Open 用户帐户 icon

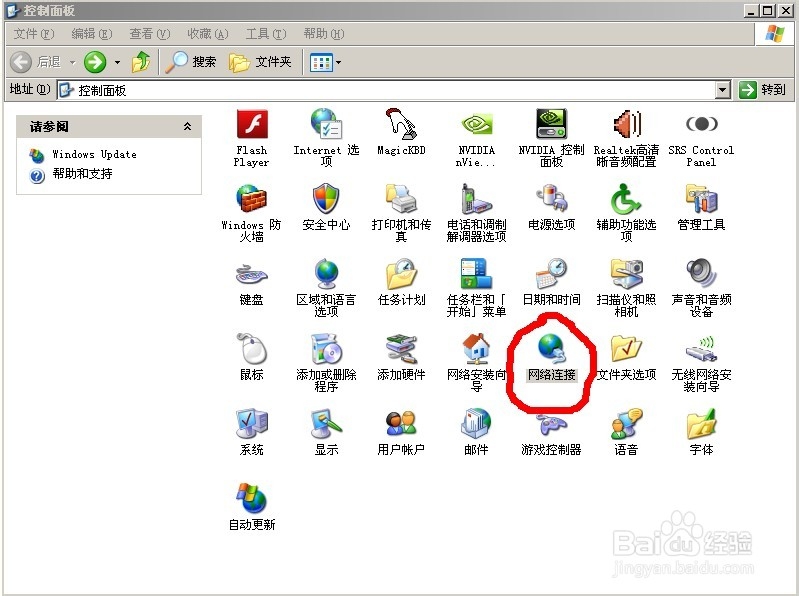[401, 423]
